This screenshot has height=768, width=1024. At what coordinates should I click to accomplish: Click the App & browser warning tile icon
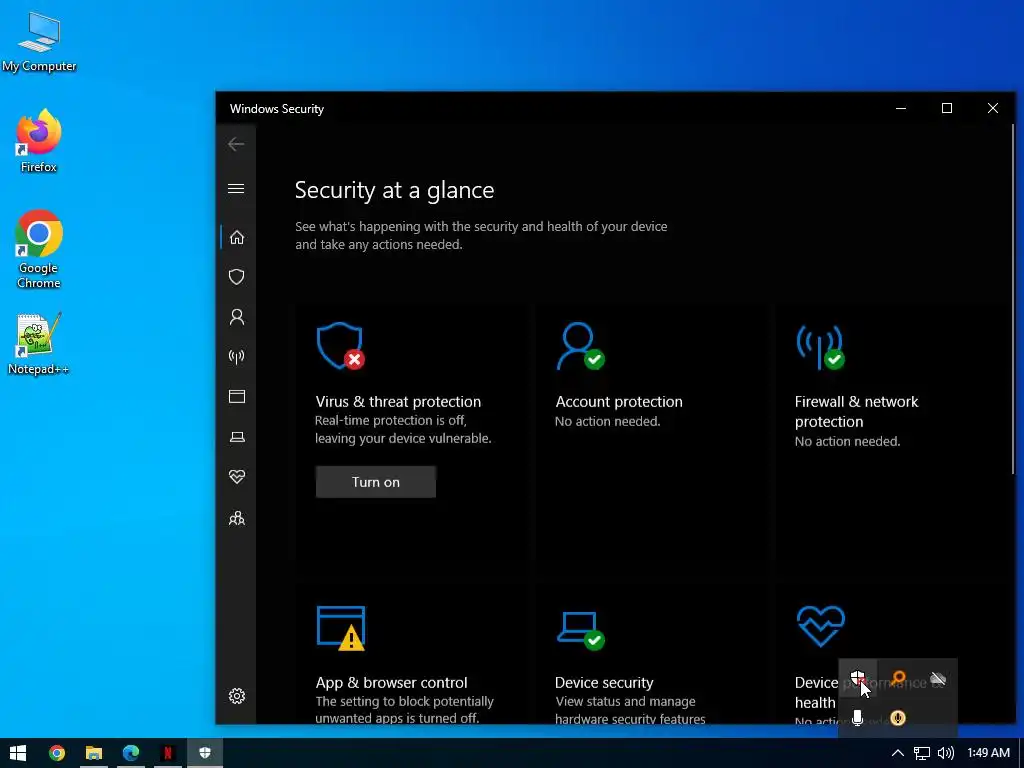point(341,628)
